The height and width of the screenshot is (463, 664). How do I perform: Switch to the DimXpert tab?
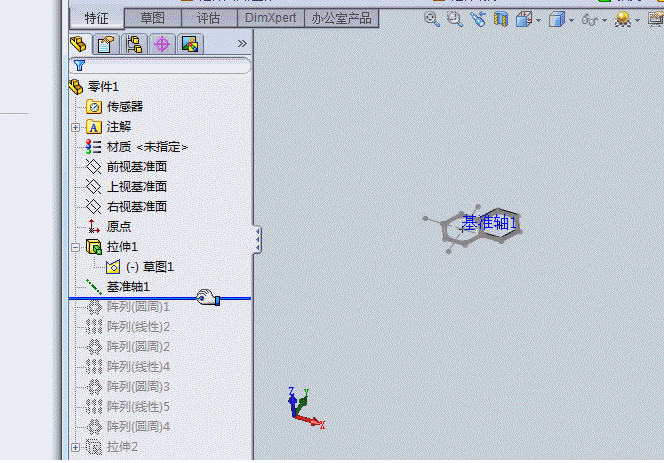pyautogui.click(x=271, y=18)
